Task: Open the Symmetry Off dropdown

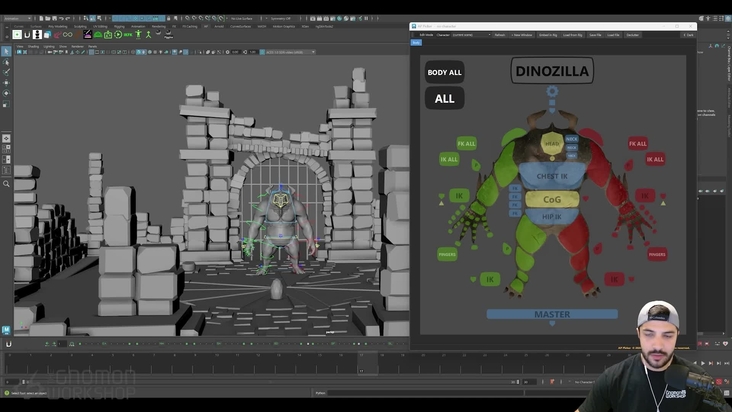Action: (x=282, y=19)
